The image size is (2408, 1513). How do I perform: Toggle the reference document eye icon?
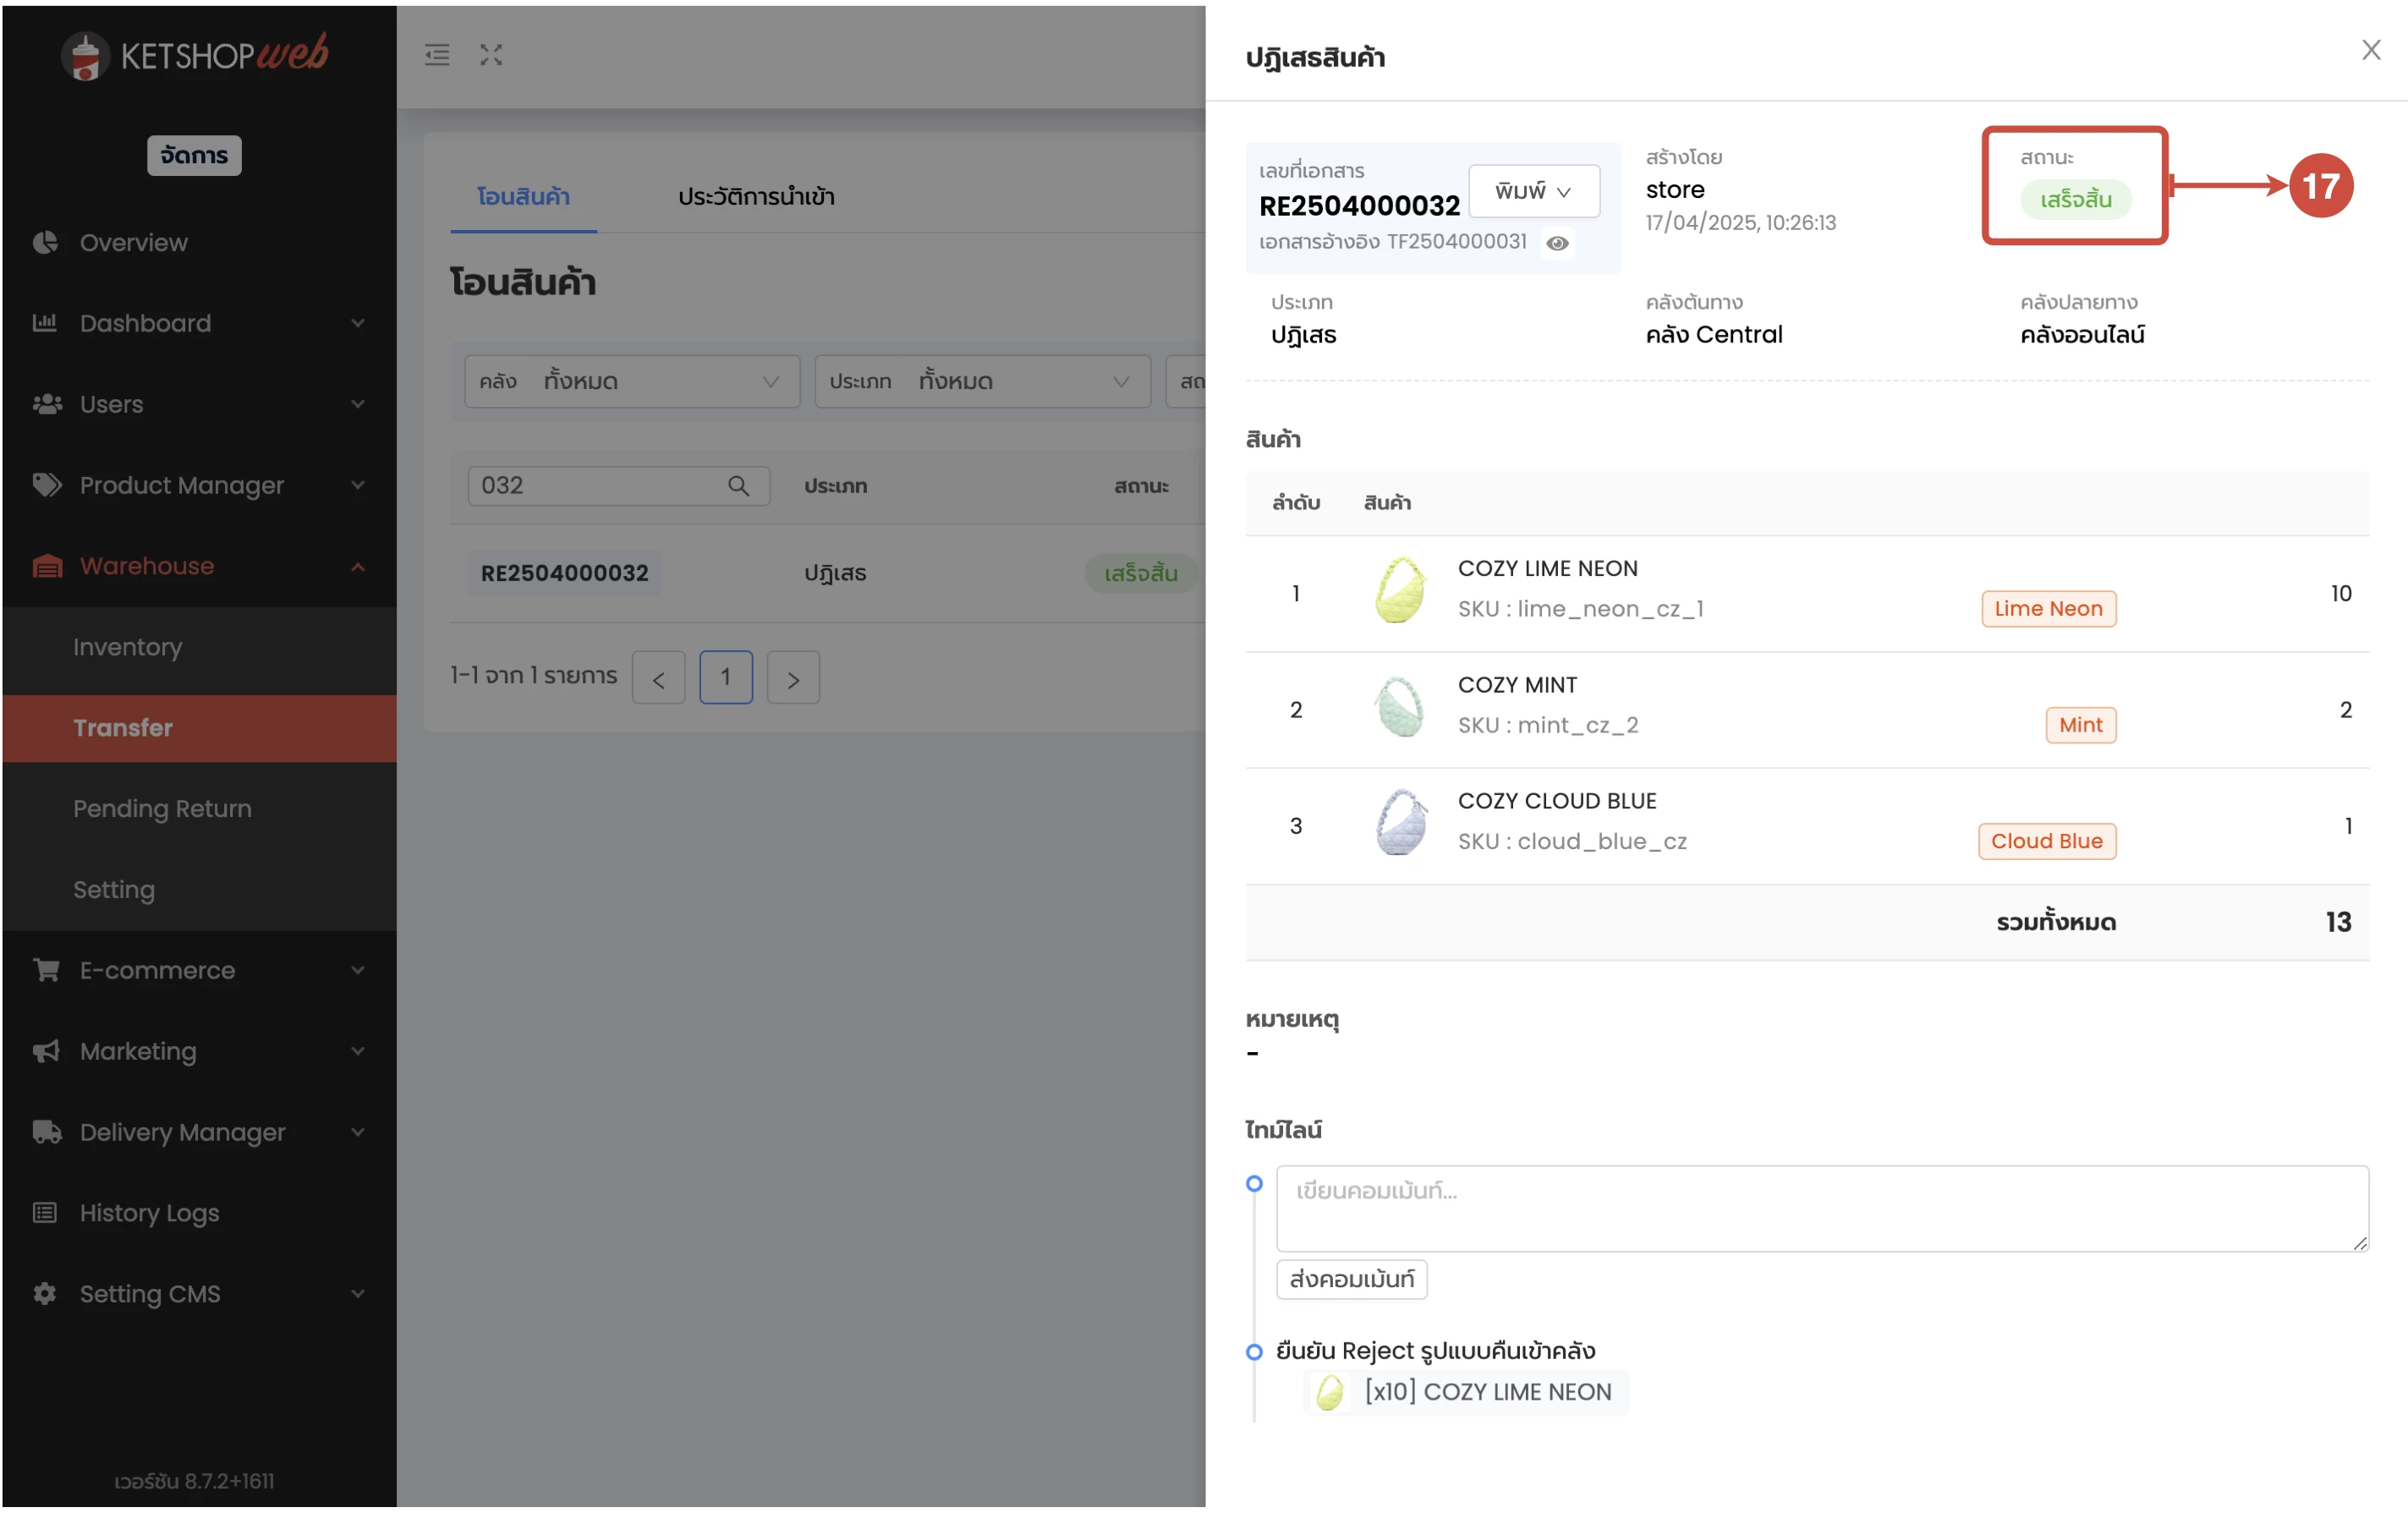tap(1558, 243)
